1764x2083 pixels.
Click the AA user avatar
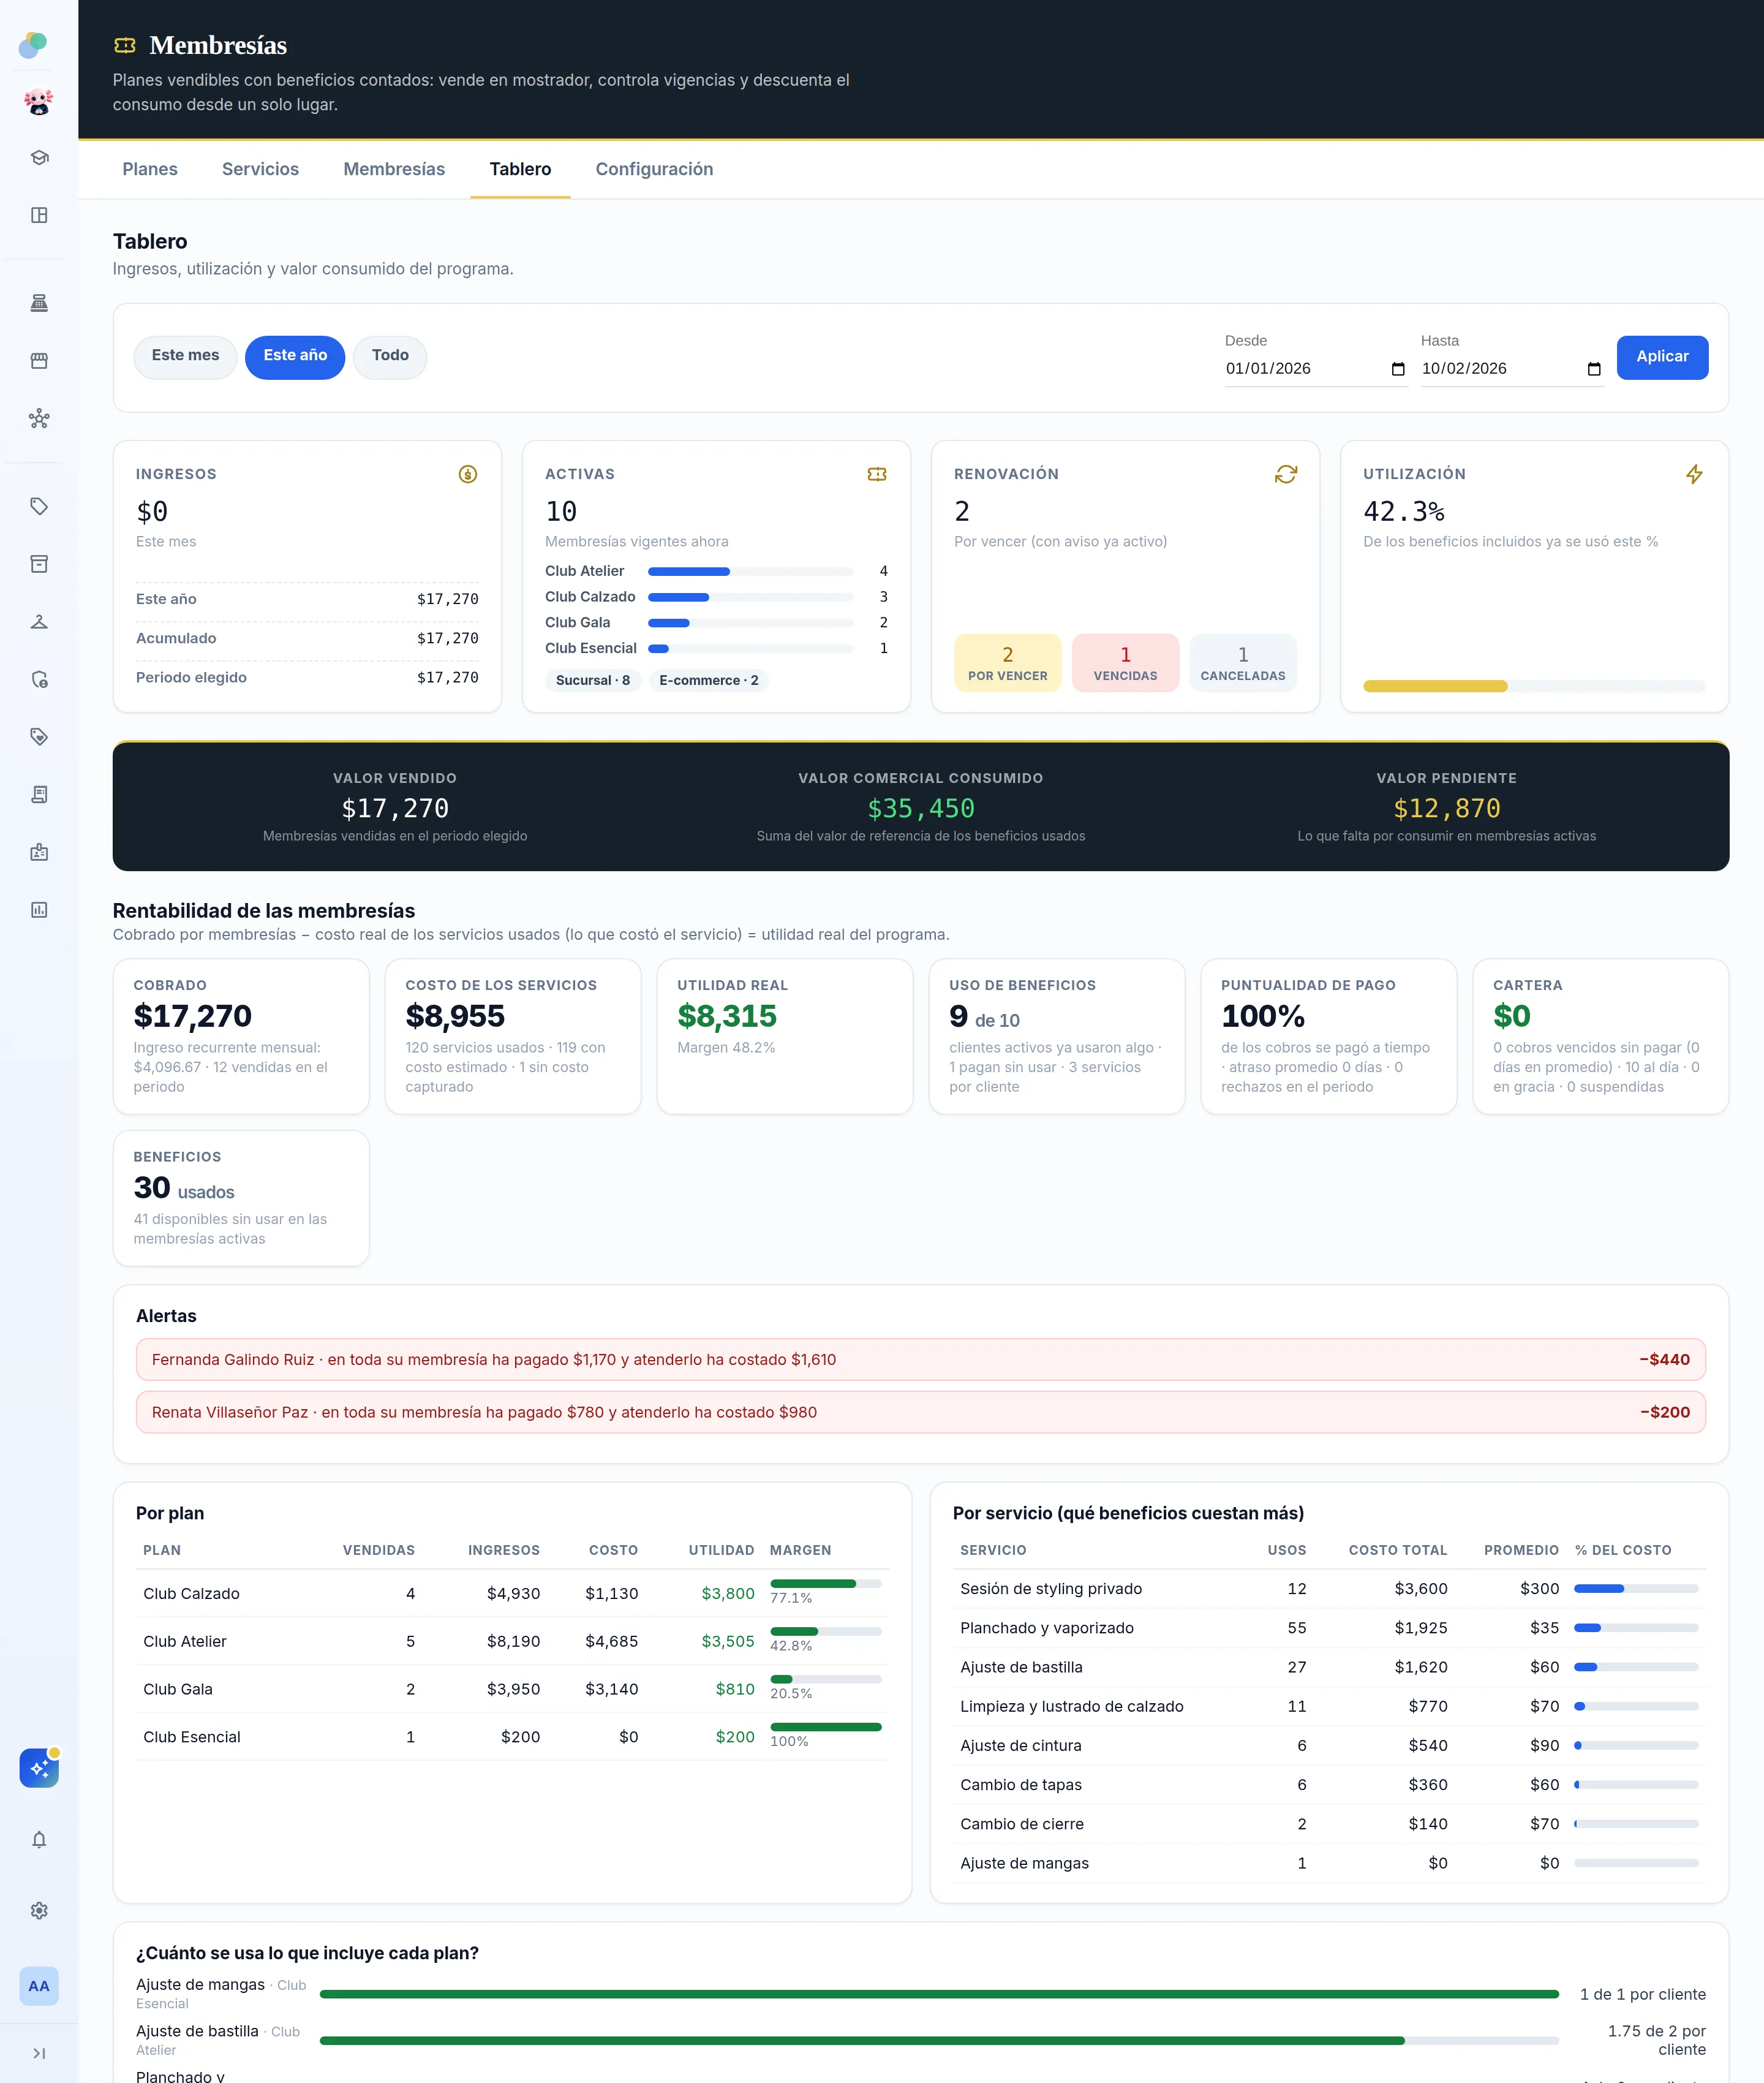pyautogui.click(x=39, y=1986)
